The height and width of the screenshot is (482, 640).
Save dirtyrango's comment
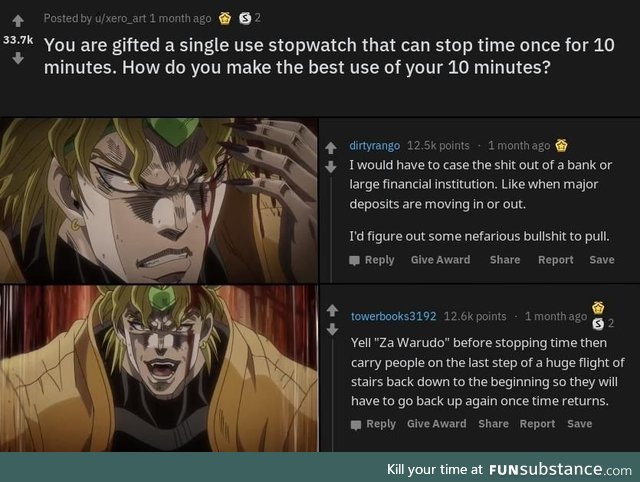pyautogui.click(x=602, y=260)
